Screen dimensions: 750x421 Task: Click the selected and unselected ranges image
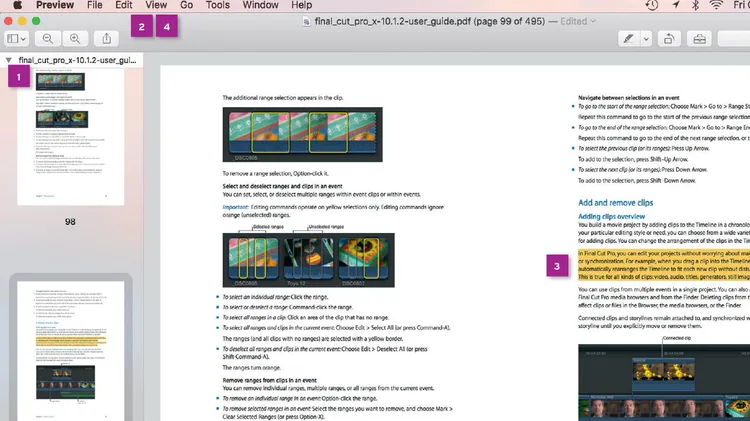tap(309, 260)
